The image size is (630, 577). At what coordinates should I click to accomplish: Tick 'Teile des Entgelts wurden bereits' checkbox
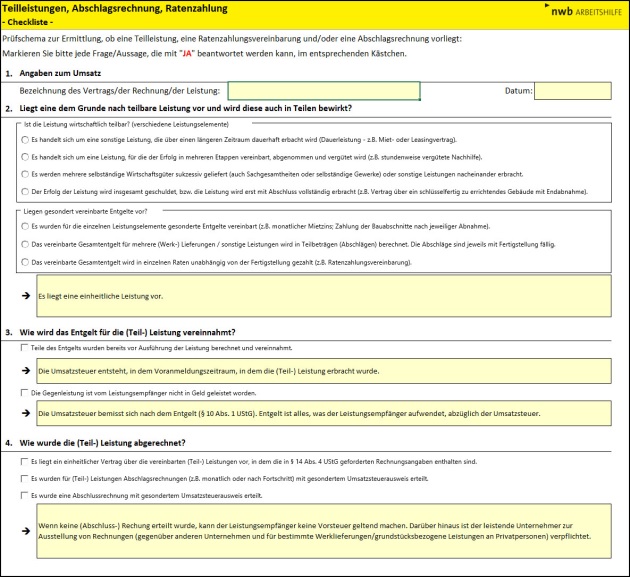[x=25, y=347]
